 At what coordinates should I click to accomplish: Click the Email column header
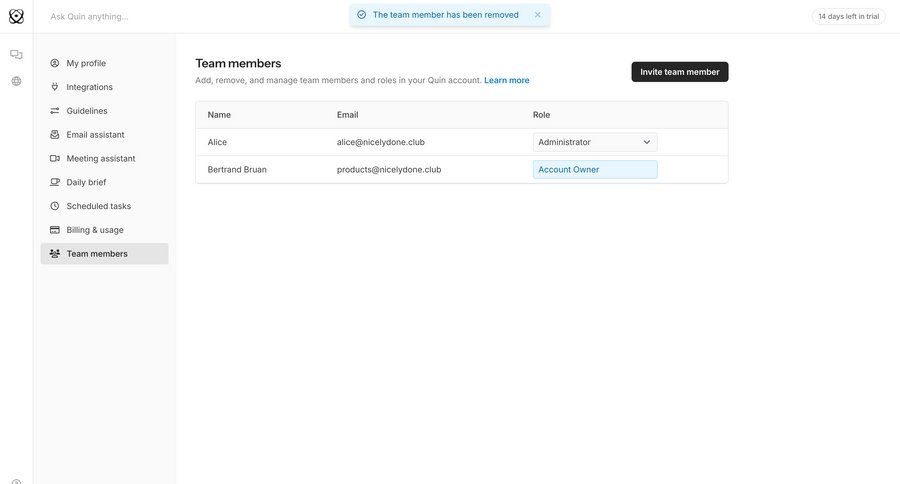point(347,115)
